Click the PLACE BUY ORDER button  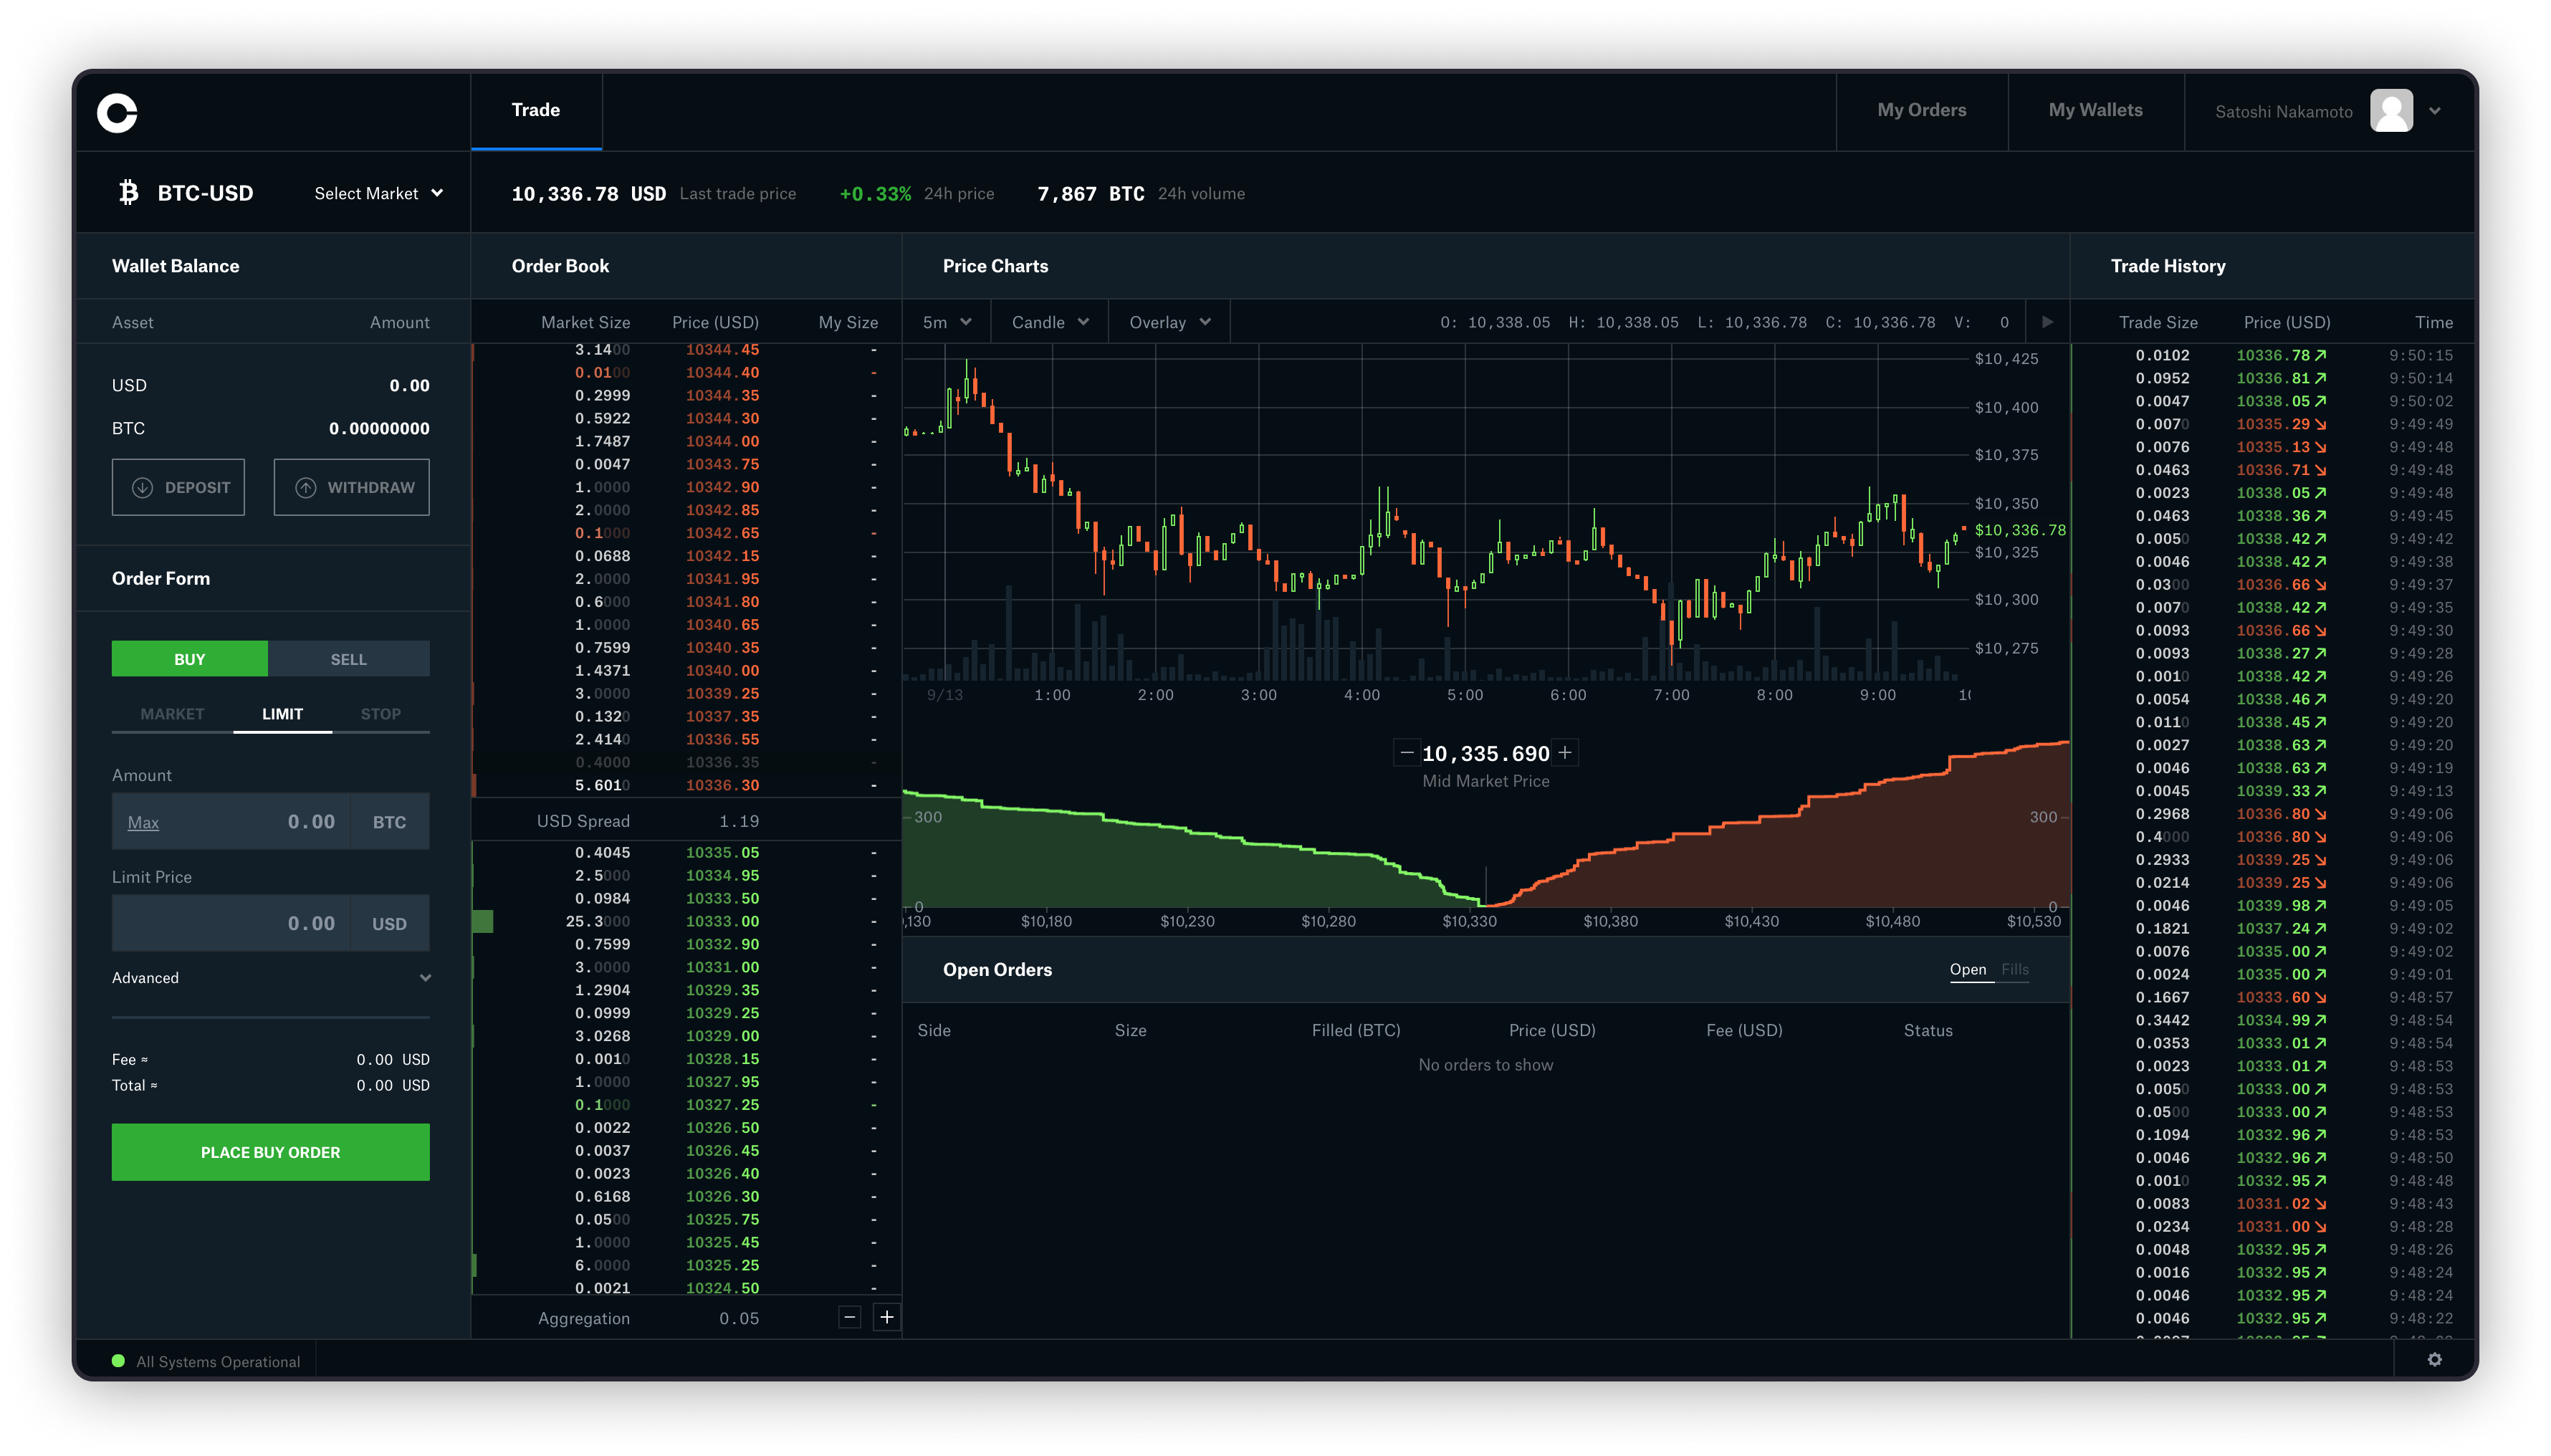click(272, 1151)
